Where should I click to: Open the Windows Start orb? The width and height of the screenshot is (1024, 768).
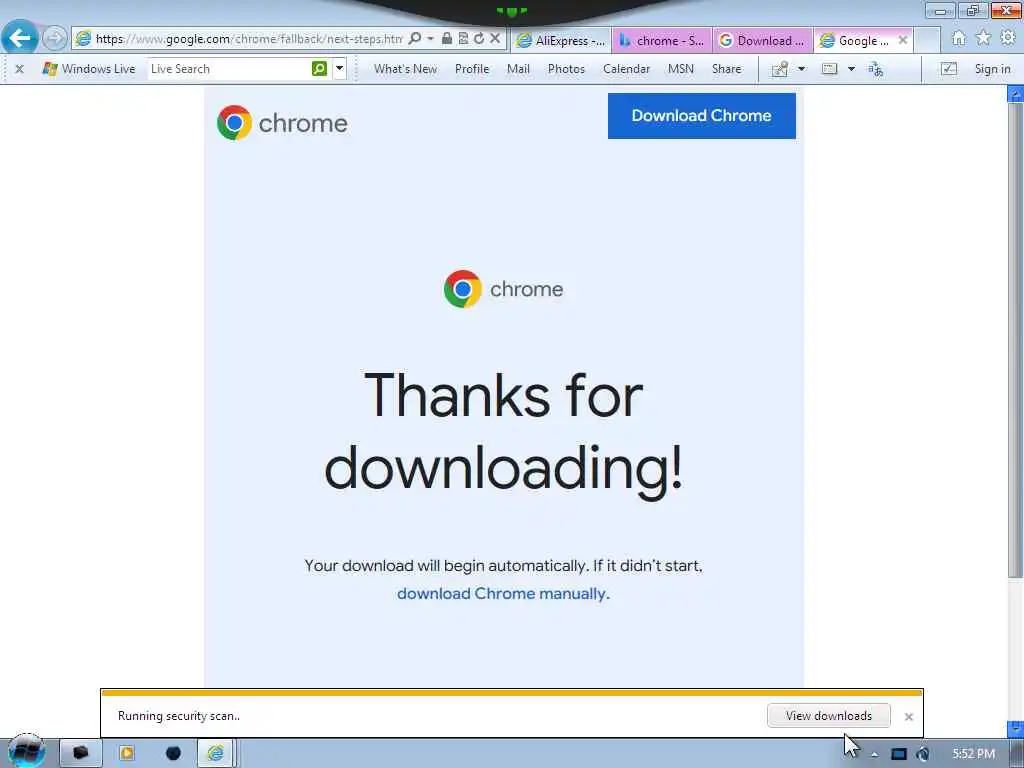26,752
